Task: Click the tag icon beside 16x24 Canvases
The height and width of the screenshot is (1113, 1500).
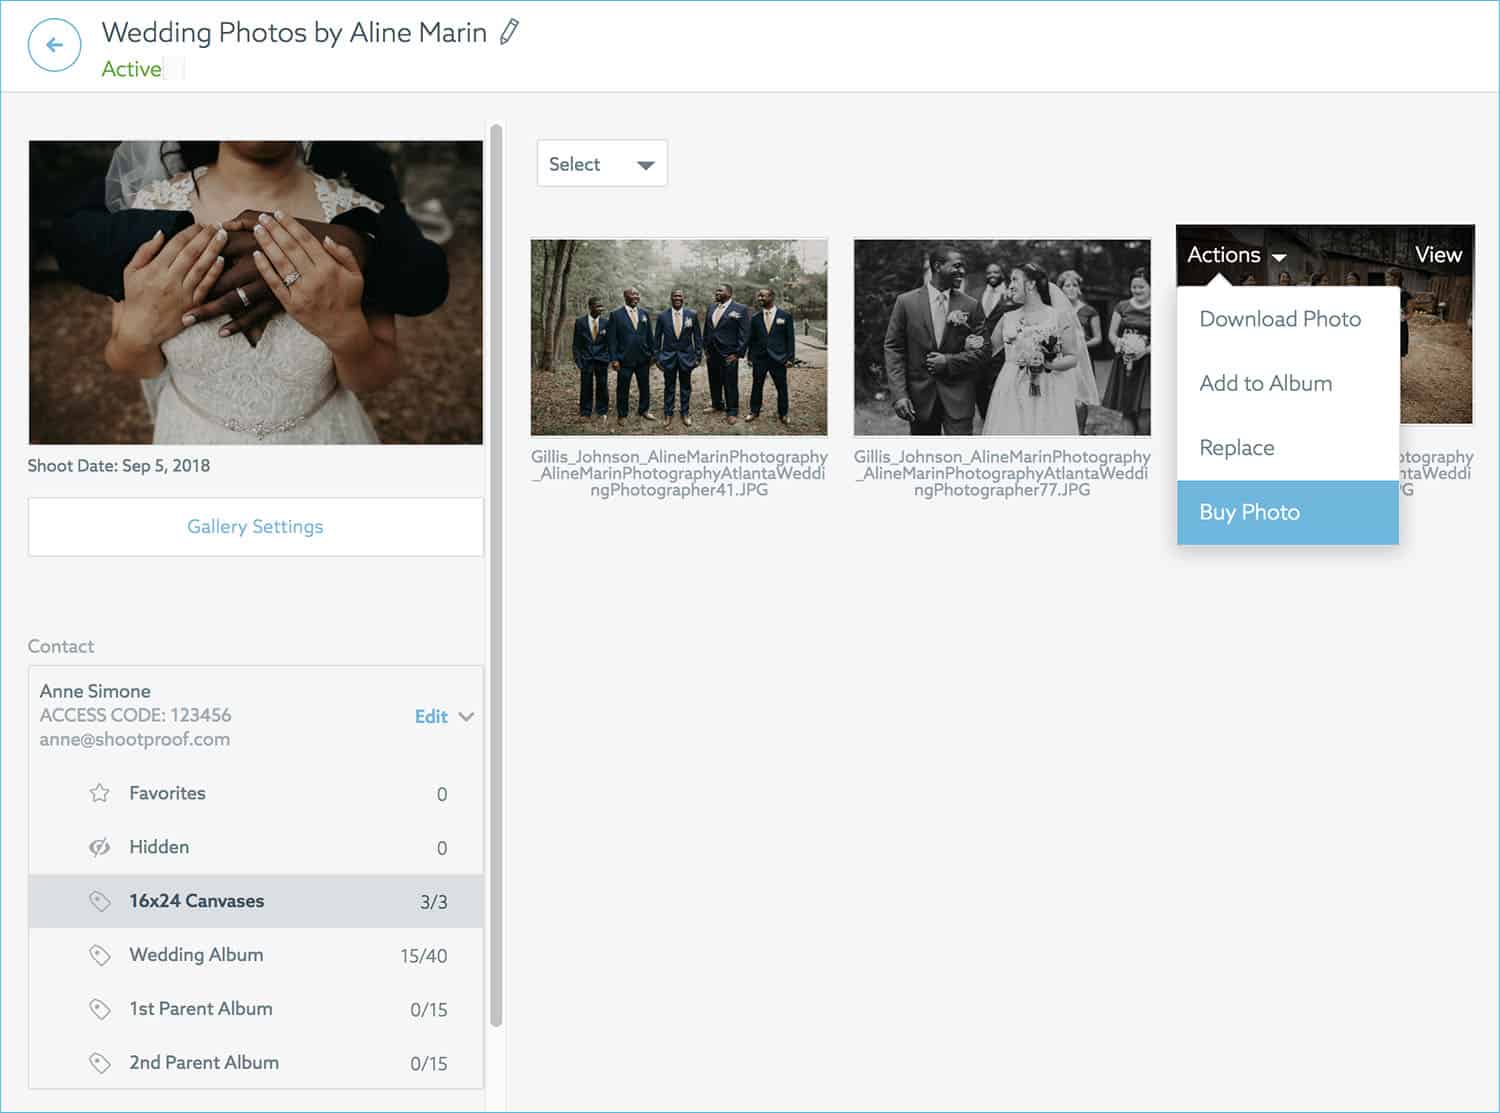Action: click(x=99, y=901)
